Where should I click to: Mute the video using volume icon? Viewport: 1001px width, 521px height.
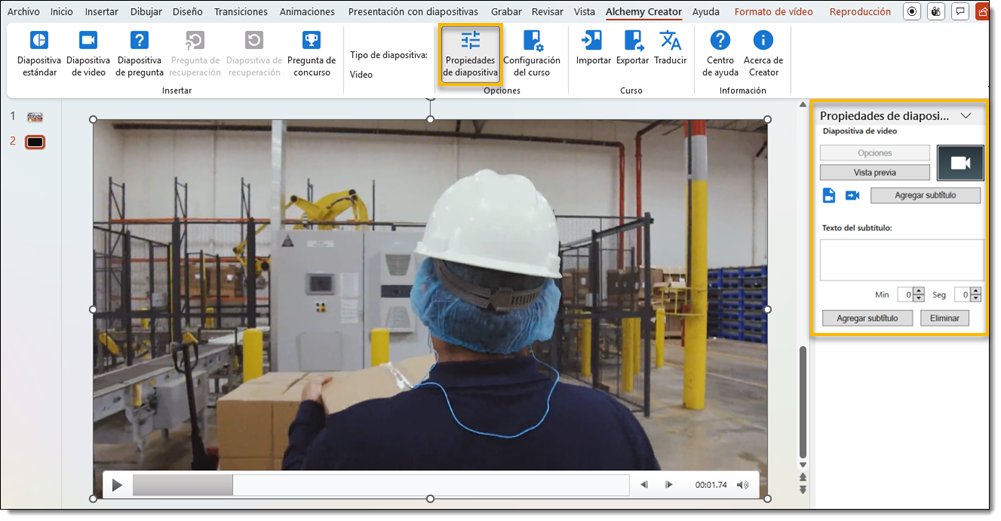(742, 485)
